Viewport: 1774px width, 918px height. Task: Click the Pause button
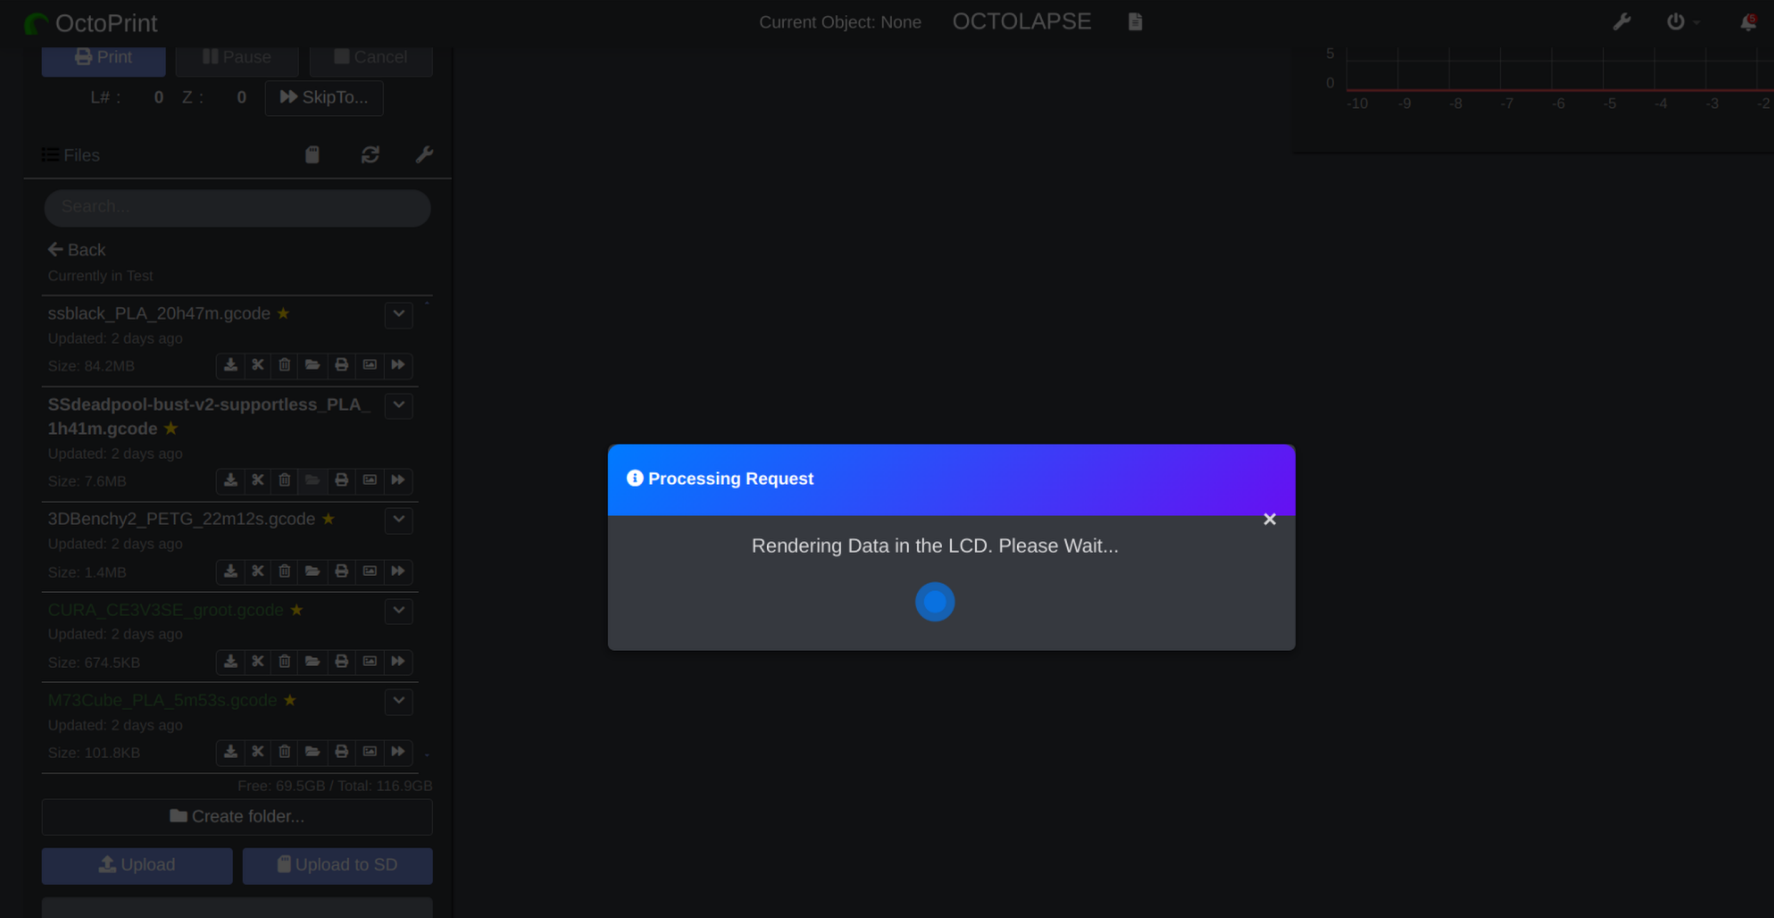(x=237, y=58)
